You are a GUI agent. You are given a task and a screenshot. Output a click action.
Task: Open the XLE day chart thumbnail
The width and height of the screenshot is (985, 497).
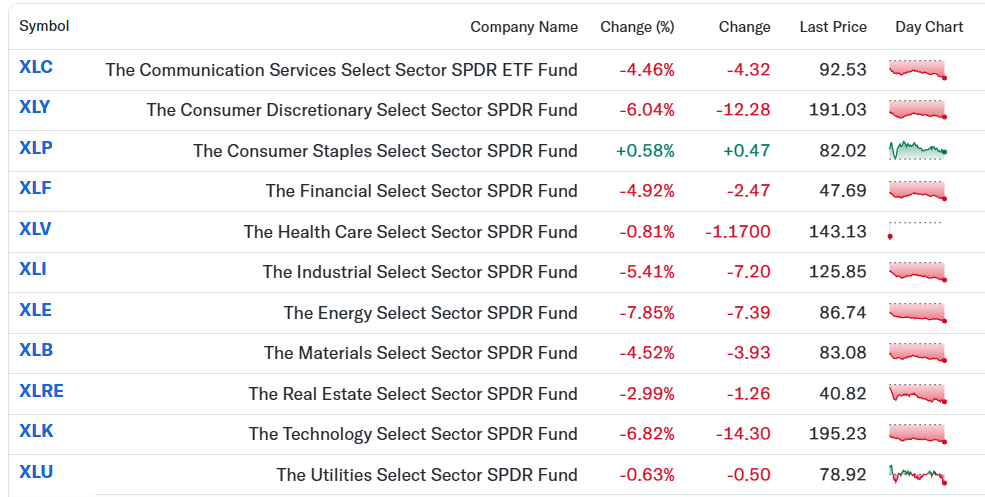918,312
